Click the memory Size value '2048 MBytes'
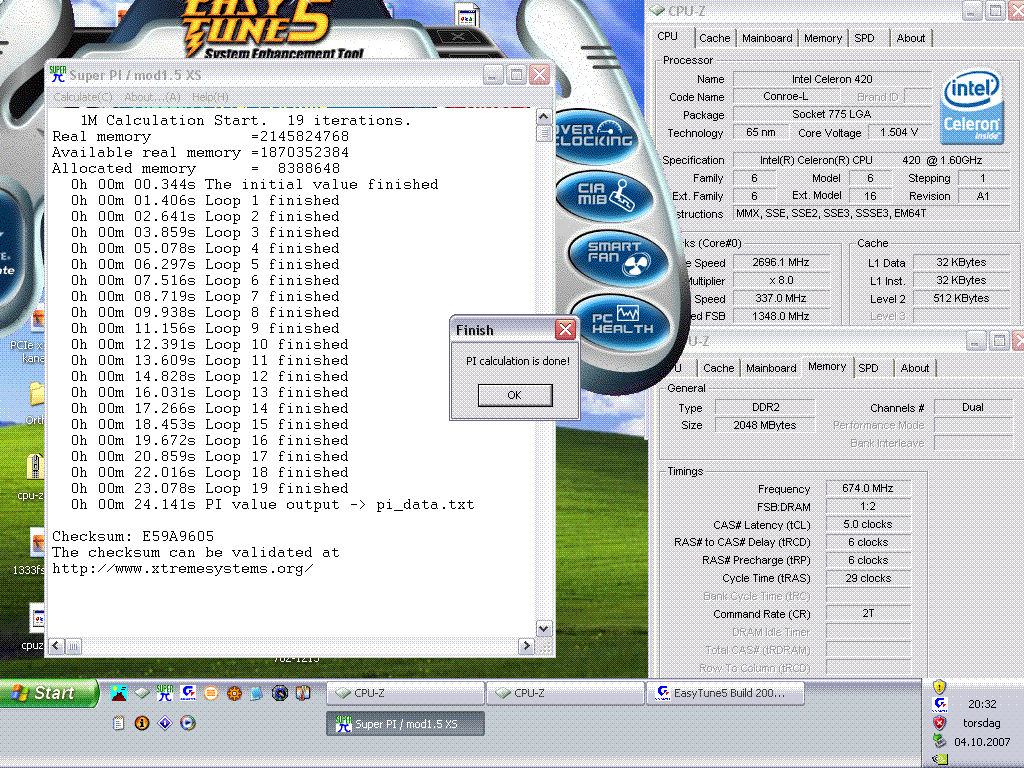Image resolution: width=1024 pixels, height=768 pixels. [x=765, y=424]
